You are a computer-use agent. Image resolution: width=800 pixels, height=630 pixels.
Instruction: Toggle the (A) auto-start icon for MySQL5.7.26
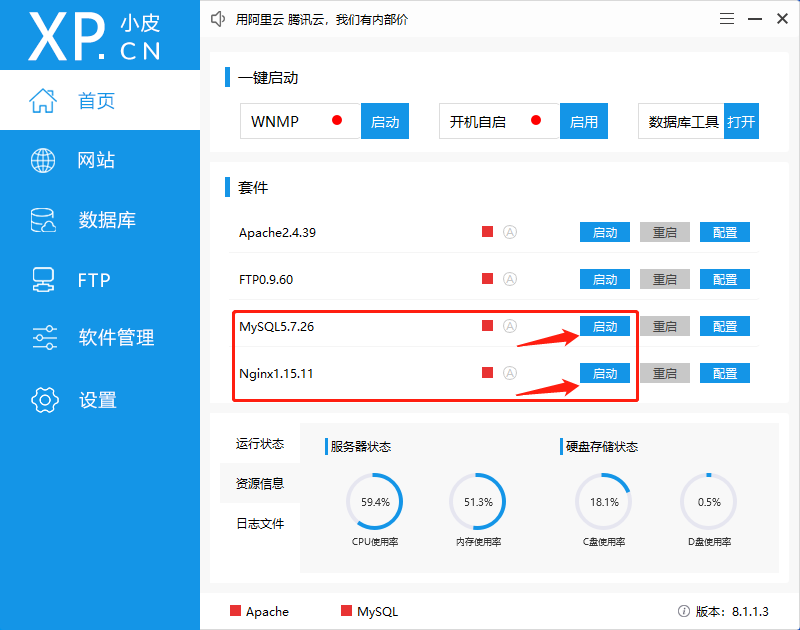click(x=510, y=325)
